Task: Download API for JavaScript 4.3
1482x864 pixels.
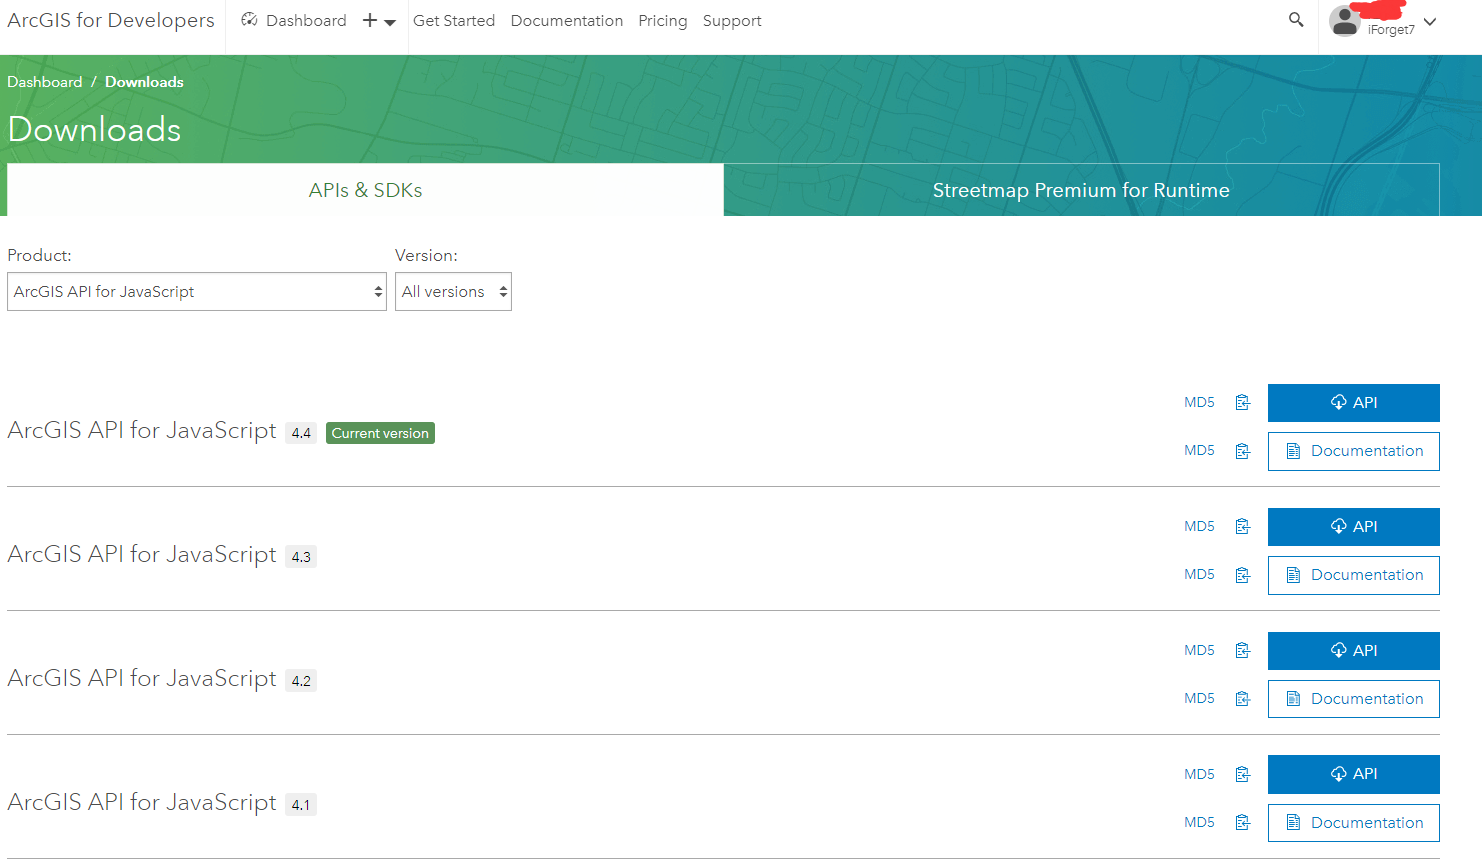Action: tap(1354, 527)
